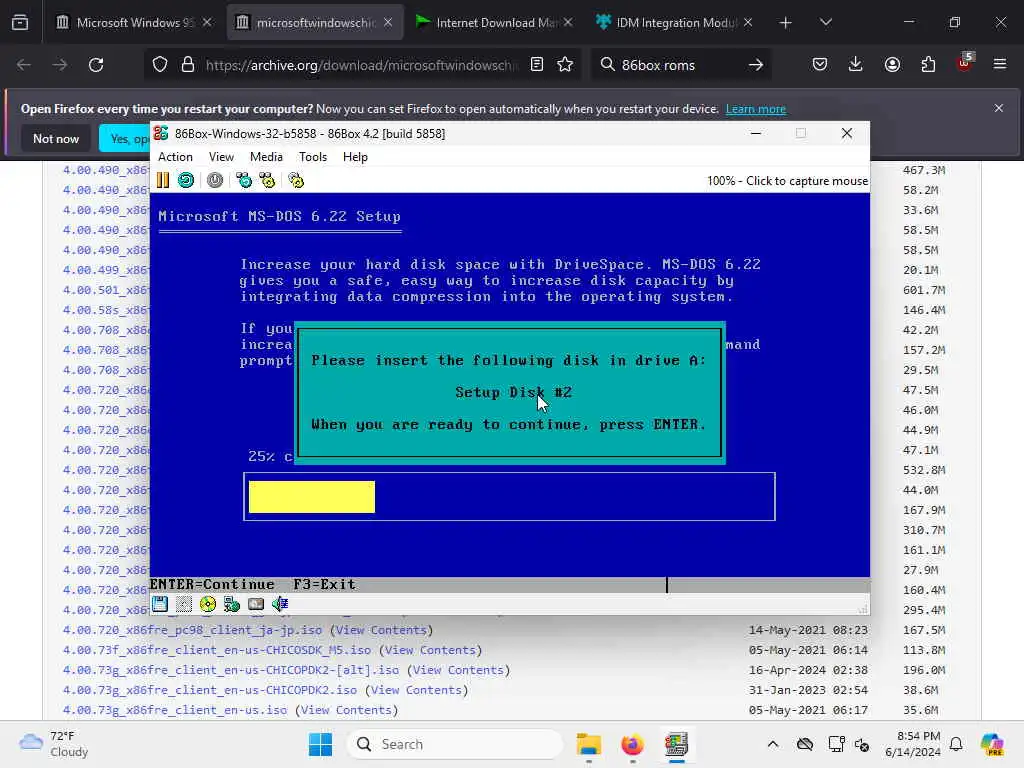This screenshot has height=768, width=1024.
Task: Open the 86Box Action menu
Action: tap(175, 157)
